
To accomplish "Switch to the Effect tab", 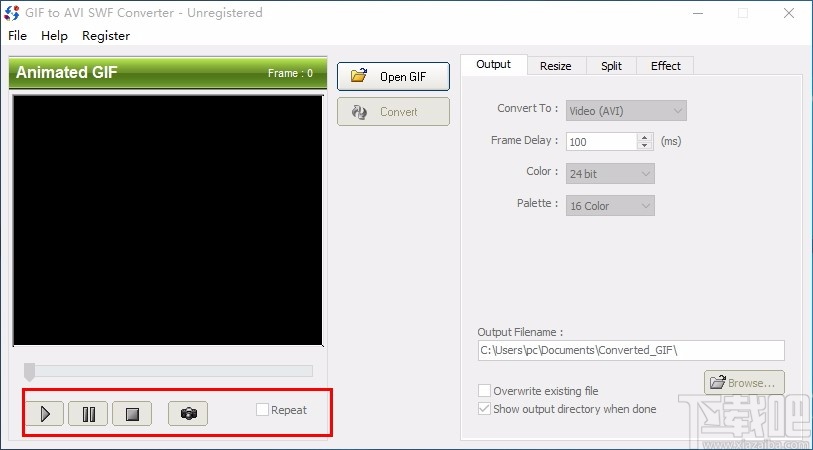I will click(665, 66).
